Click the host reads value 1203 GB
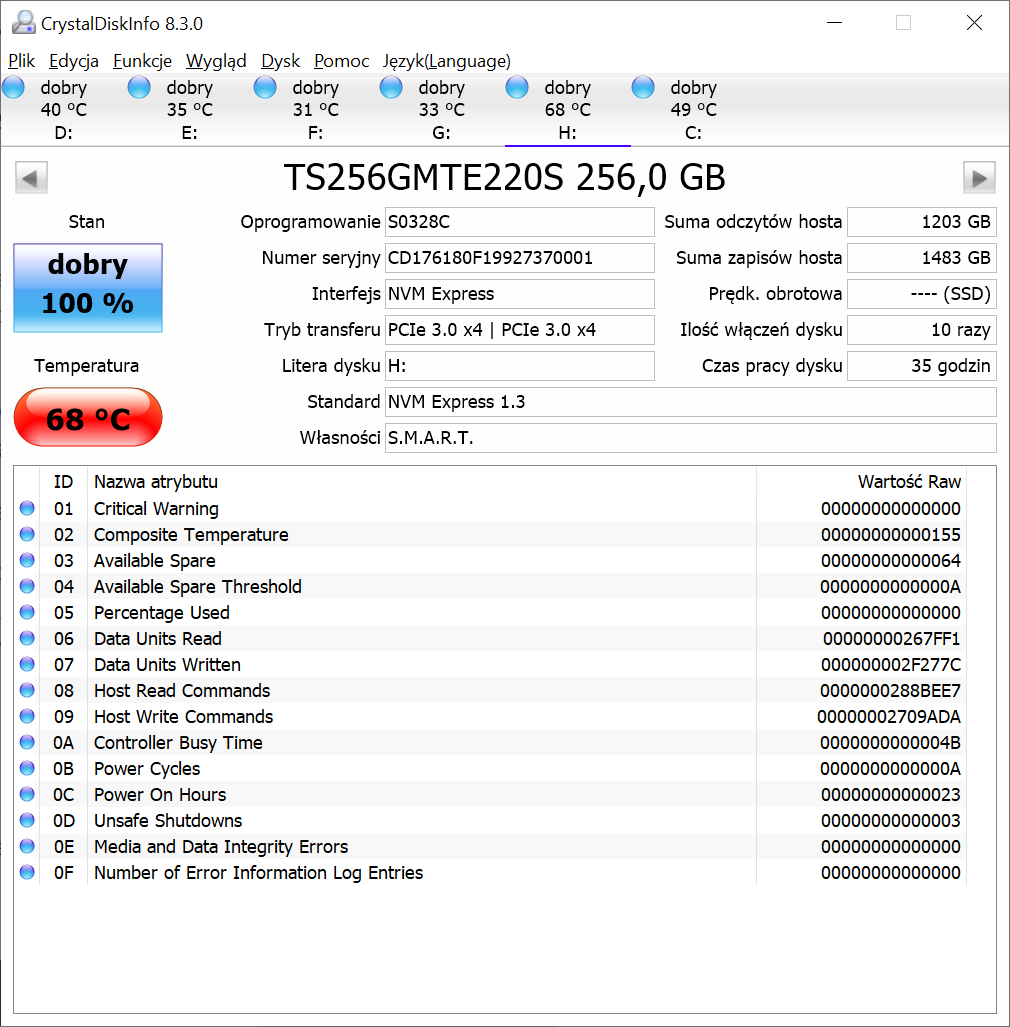This screenshot has height=1027, width=1010. tap(922, 222)
